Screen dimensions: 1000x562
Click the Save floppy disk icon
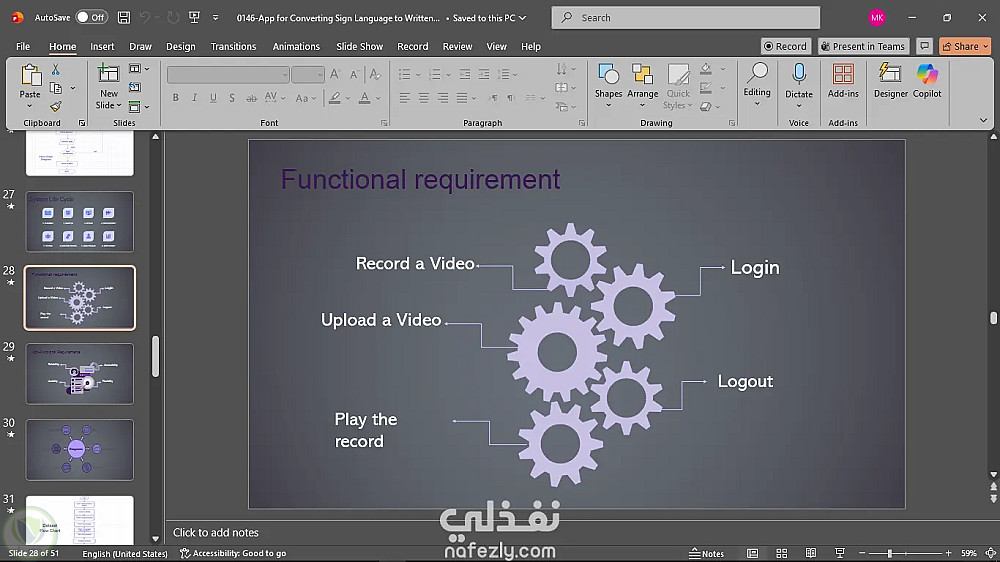click(x=124, y=18)
